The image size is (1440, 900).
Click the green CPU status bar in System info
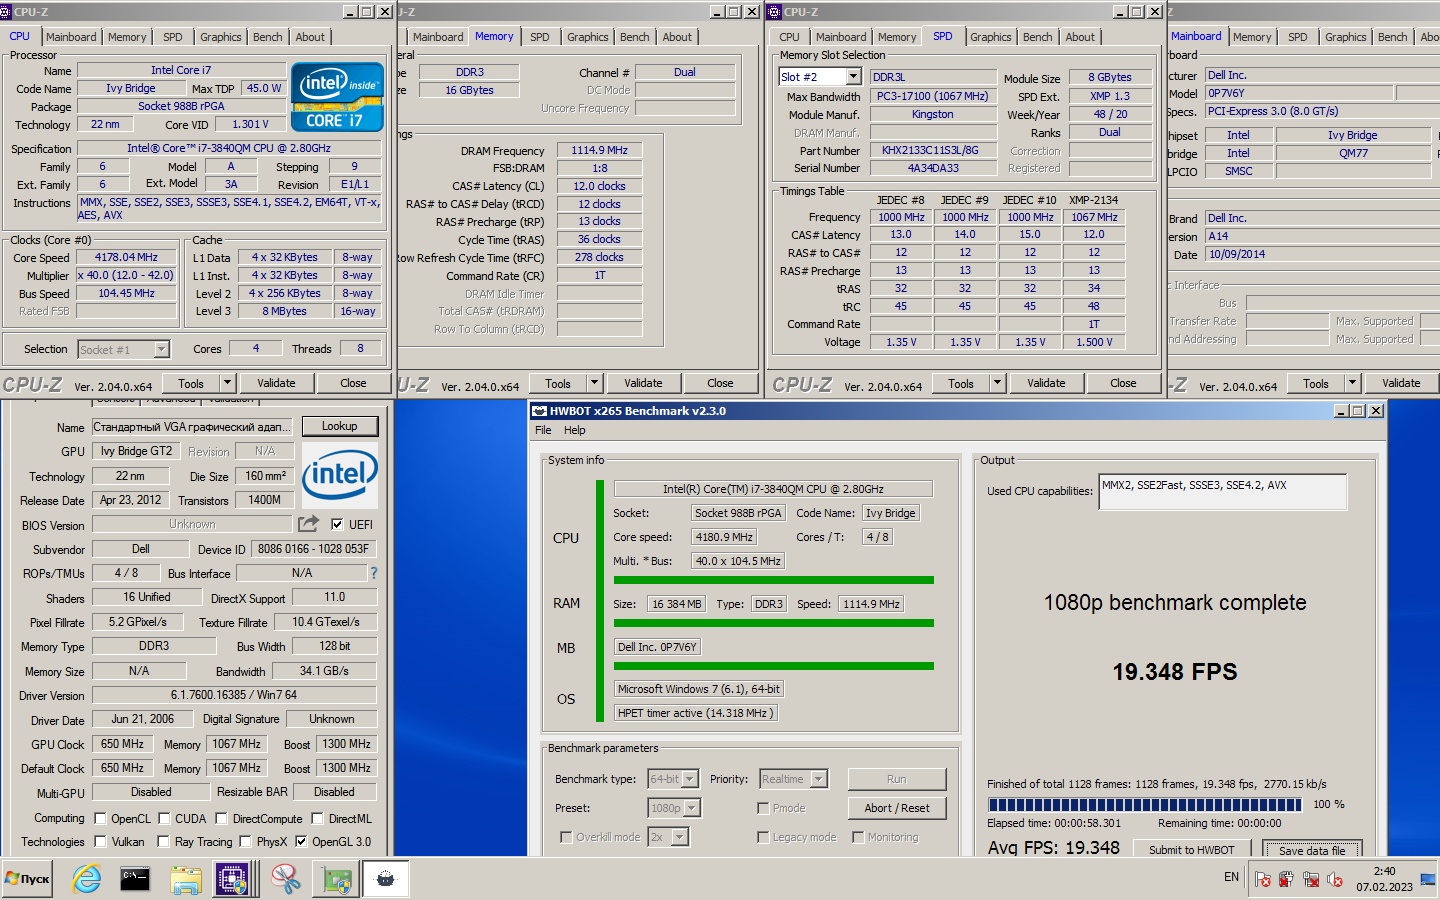click(x=773, y=580)
